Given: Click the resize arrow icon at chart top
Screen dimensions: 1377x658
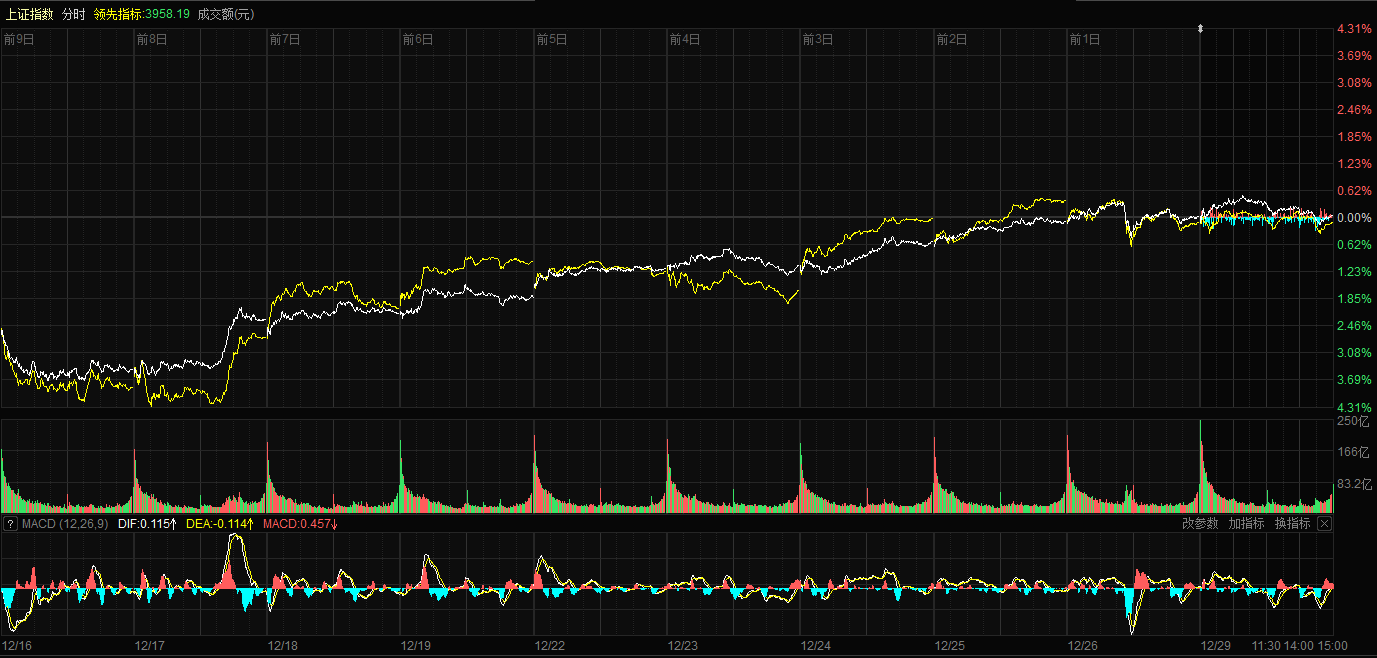Looking at the screenshot, I should (1201, 29).
